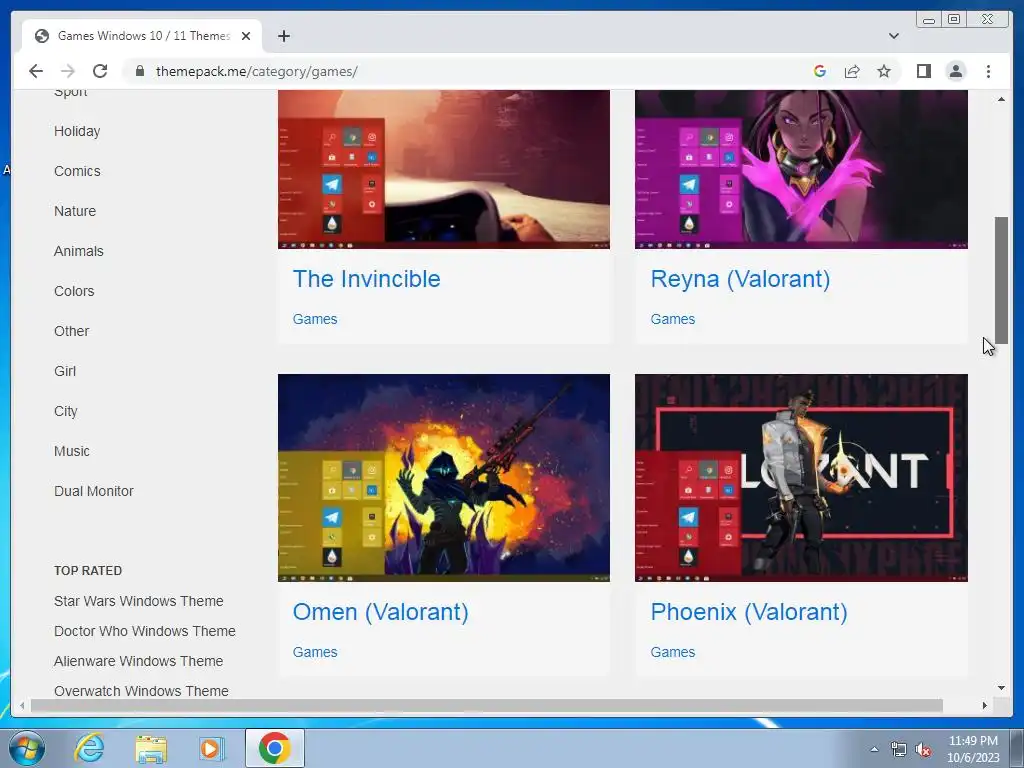Expand the tab search dropdown chevron
This screenshot has height=768, width=1024.
[893, 36]
